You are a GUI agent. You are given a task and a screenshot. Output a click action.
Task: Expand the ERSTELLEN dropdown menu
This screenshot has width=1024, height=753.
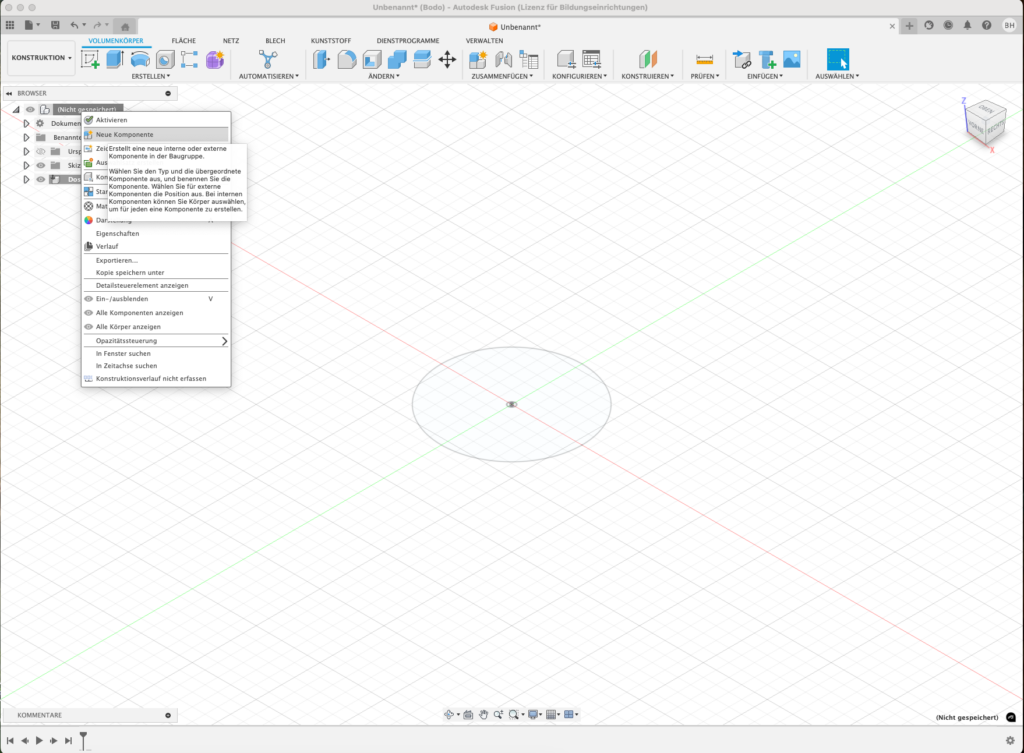click(x=151, y=76)
